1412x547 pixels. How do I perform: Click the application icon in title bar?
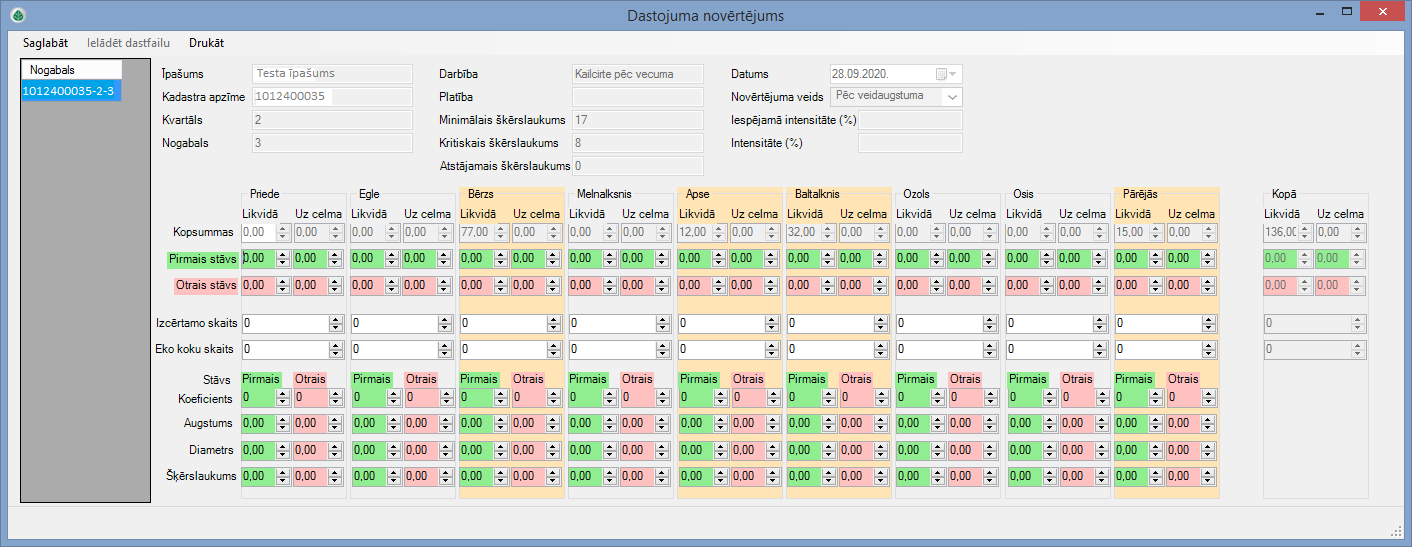tap(17, 15)
